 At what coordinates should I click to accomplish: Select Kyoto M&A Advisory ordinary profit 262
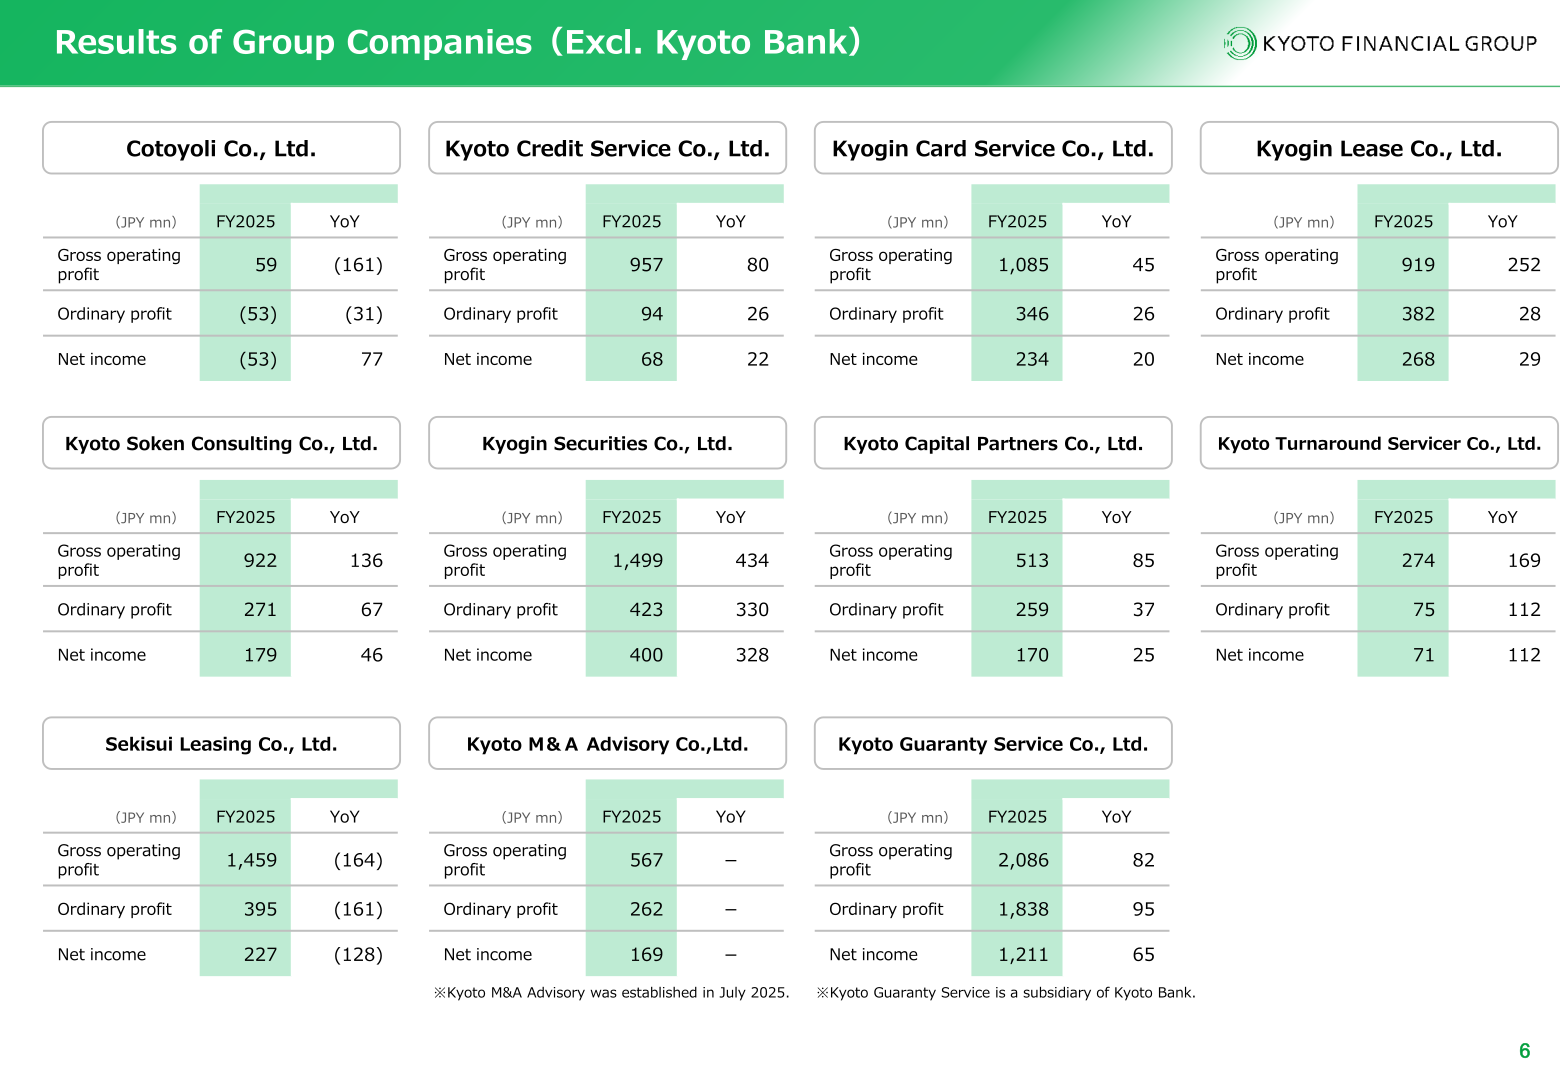pyautogui.click(x=646, y=909)
